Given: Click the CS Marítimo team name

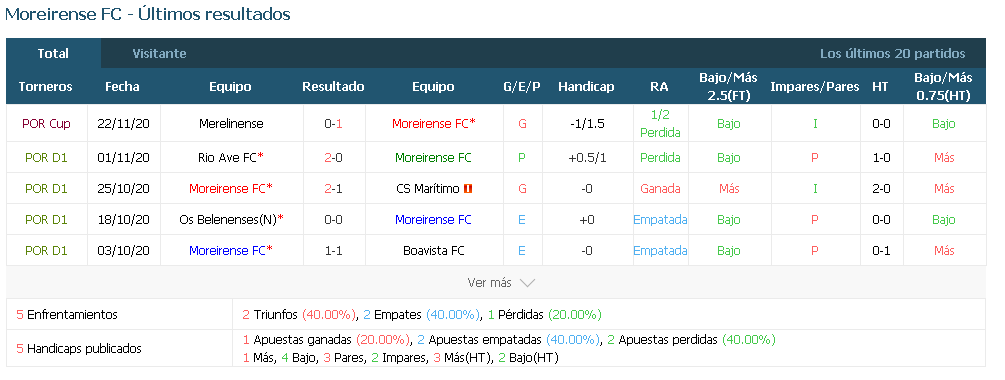Looking at the screenshot, I should (x=428, y=188).
